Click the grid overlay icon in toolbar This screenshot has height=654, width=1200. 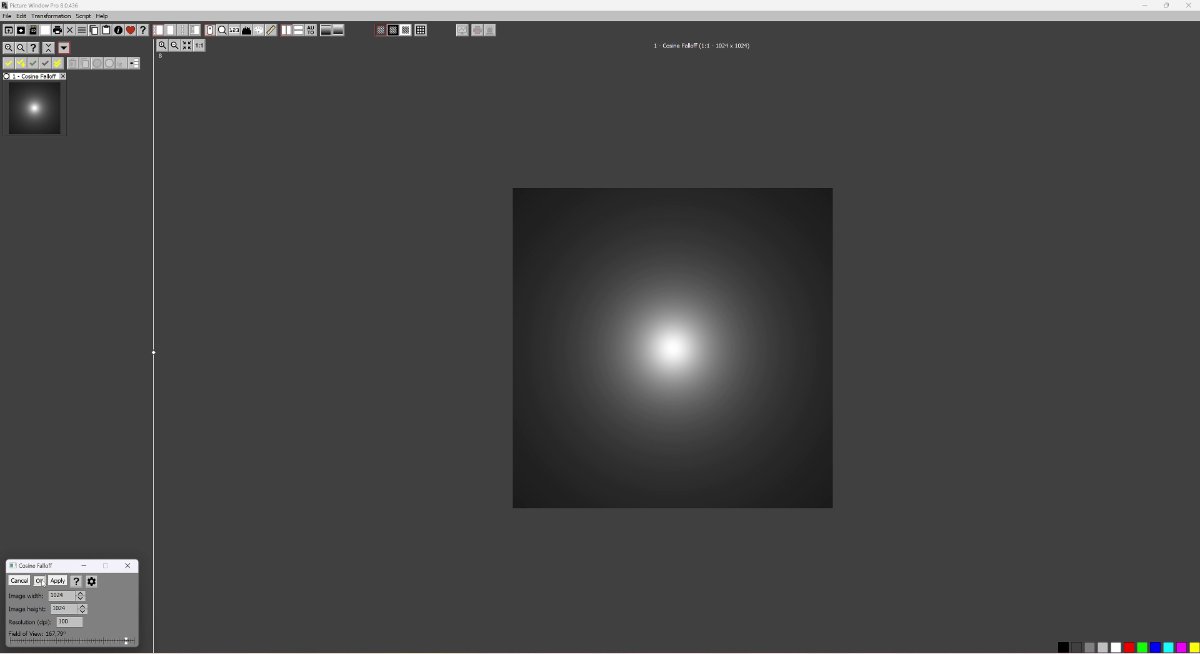(421, 30)
